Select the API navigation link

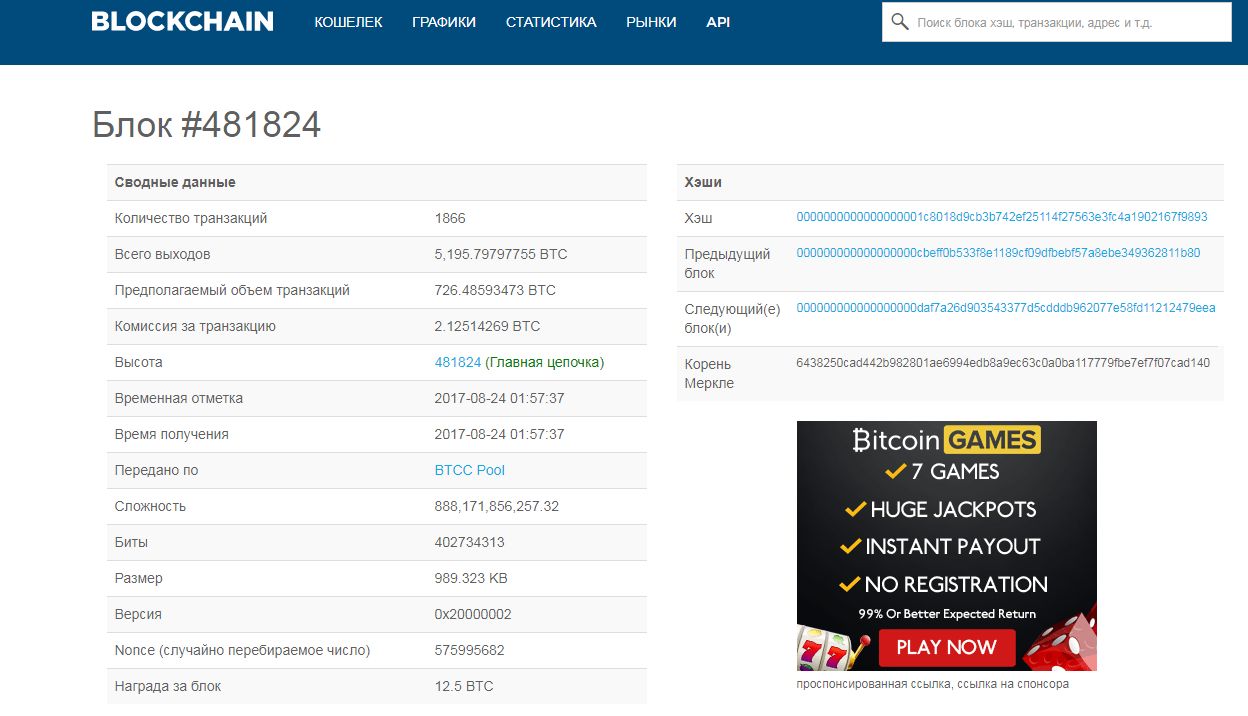718,22
